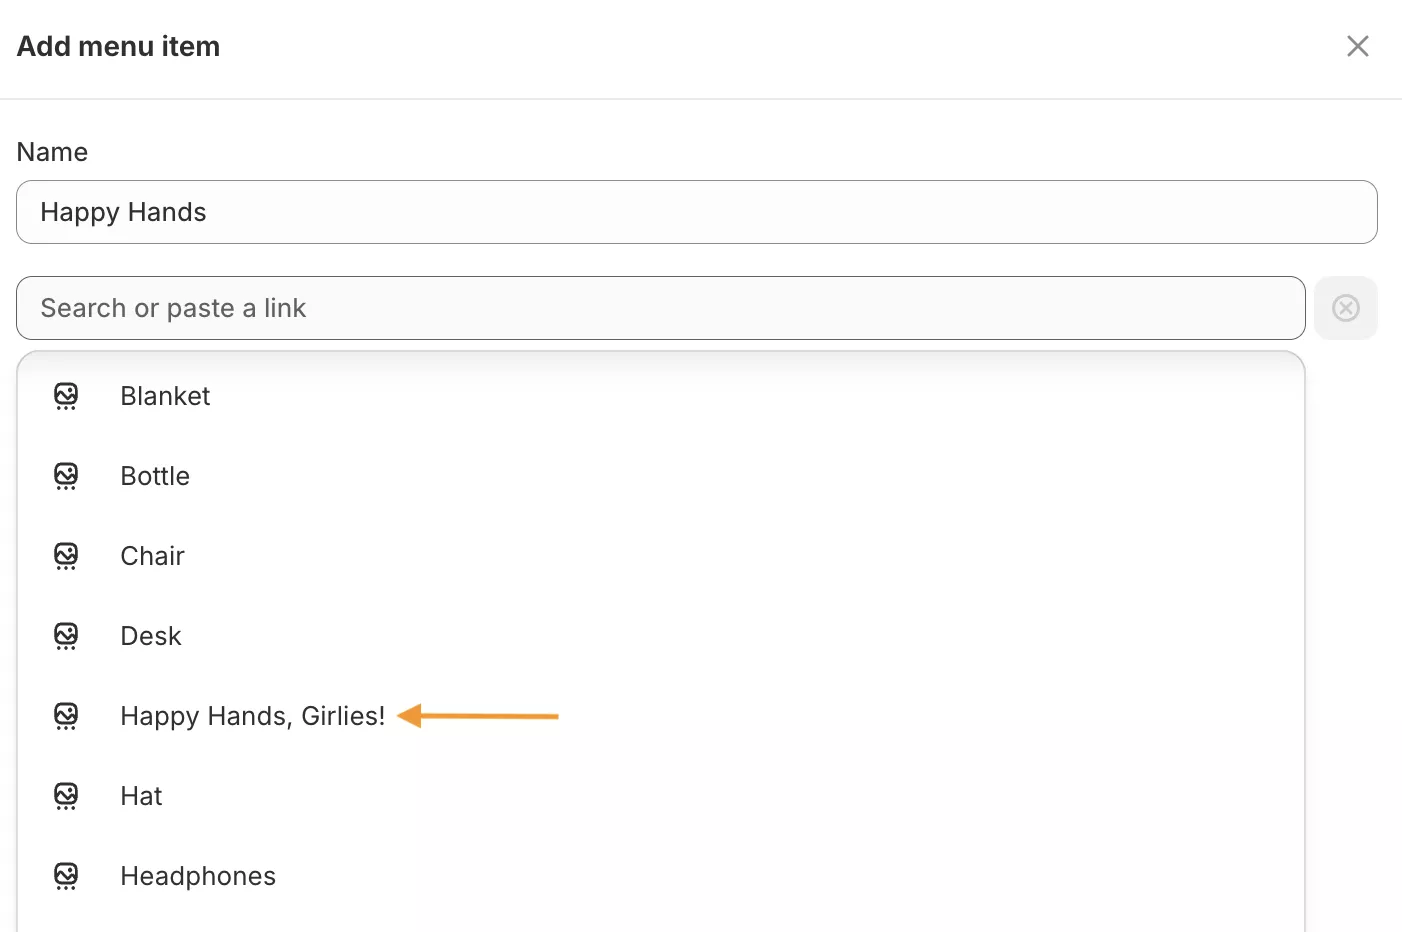This screenshot has width=1402, height=932.
Task: Click the image icon beside Bottle
Action: [66, 476]
